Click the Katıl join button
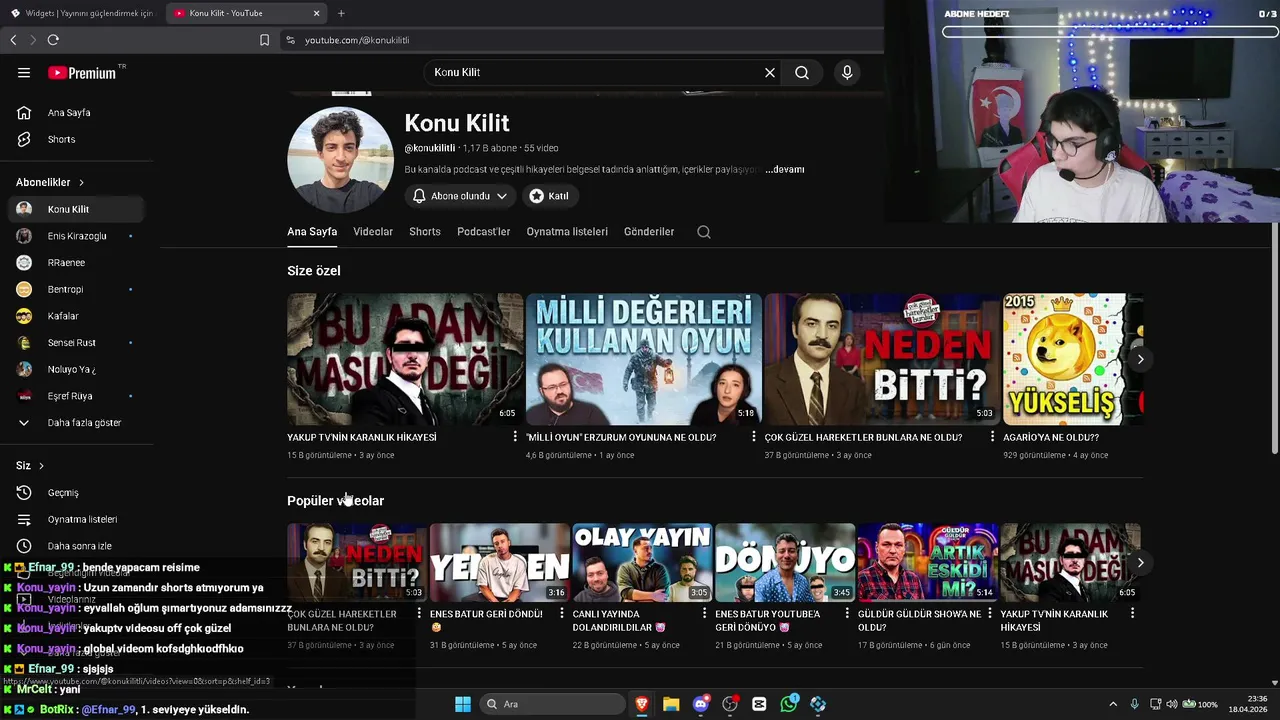The height and width of the screenshot is (720, 1280). tap(549, 196)
